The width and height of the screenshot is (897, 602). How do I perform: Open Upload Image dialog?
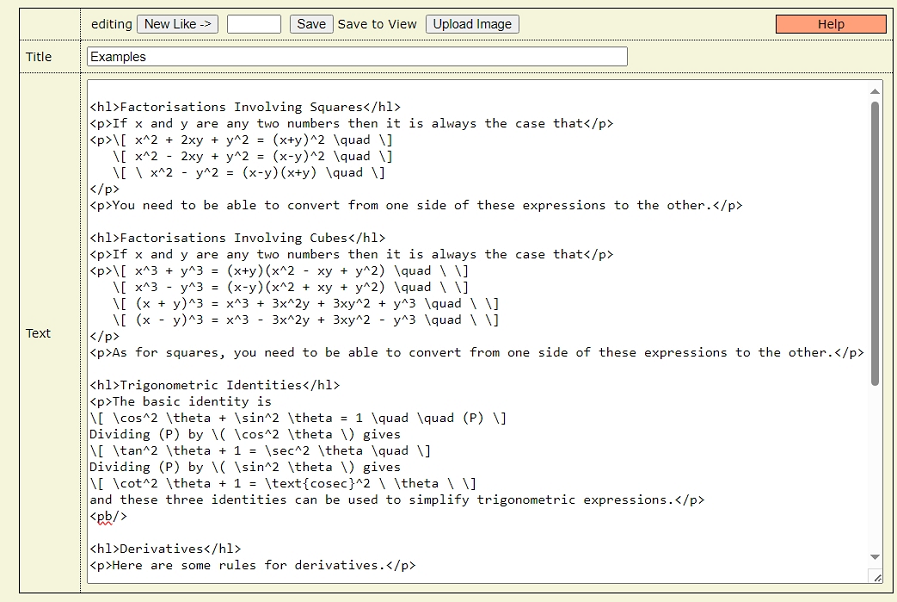click(472, 24)
